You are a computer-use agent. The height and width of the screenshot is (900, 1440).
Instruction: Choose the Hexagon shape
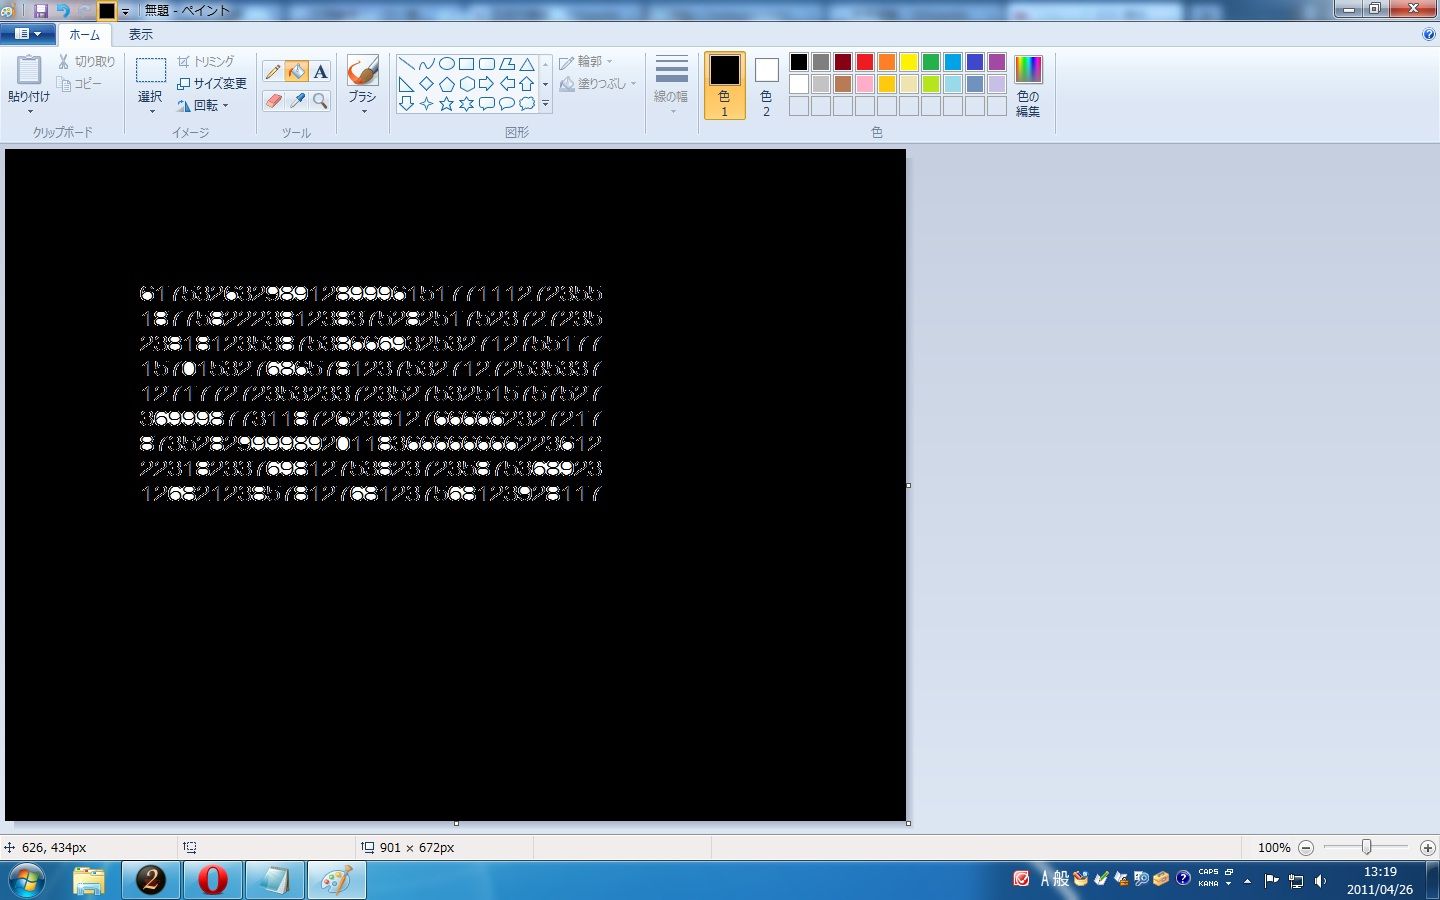(467, 84)
